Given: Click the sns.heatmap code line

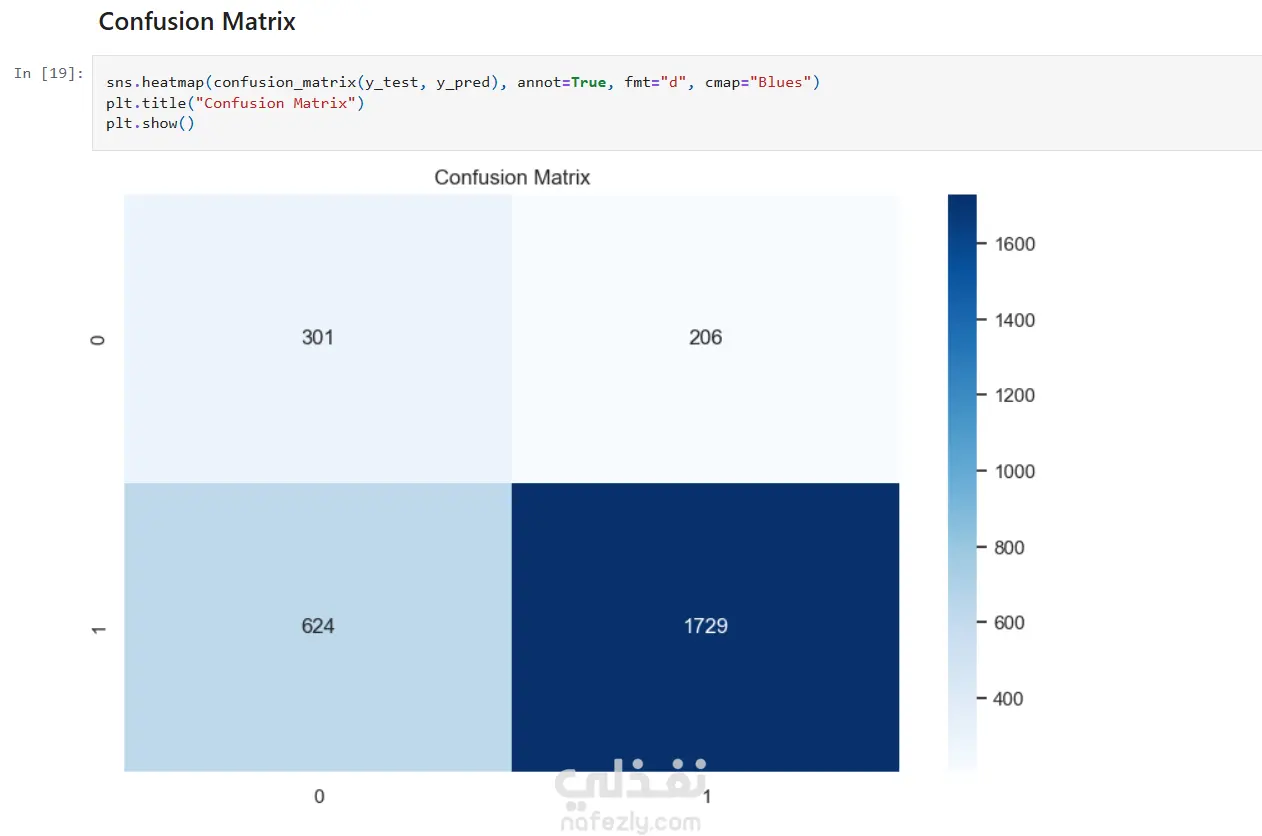Looking at the screenshot, I should (462, 82).
